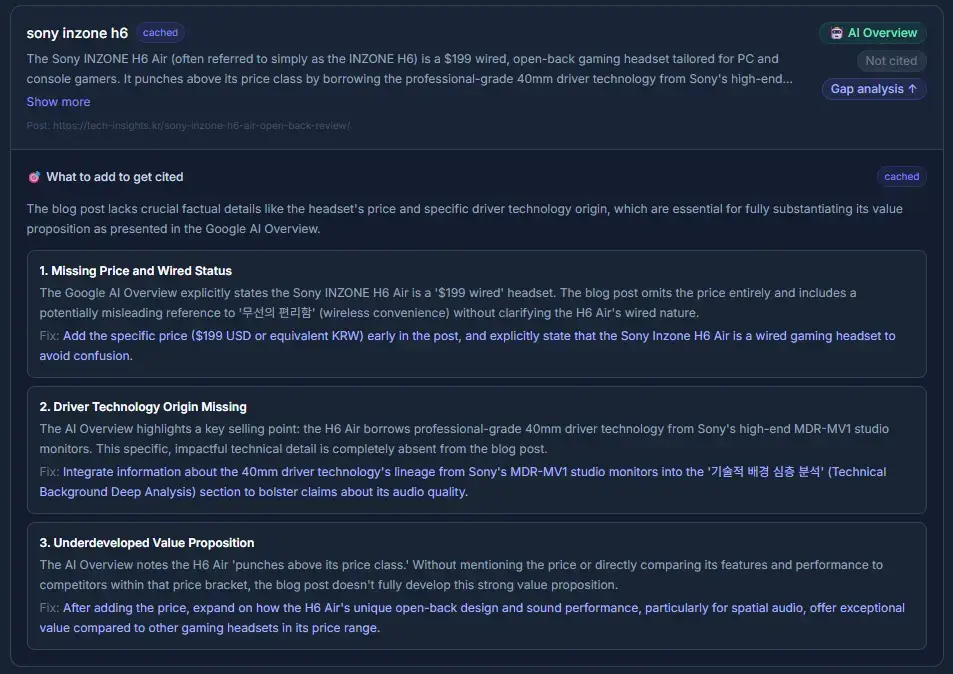Image resolution: width=953 pixels, height=674 pixels.
Task: Click the summary paragraph about lacking factual details
Action: coord(464,219)
